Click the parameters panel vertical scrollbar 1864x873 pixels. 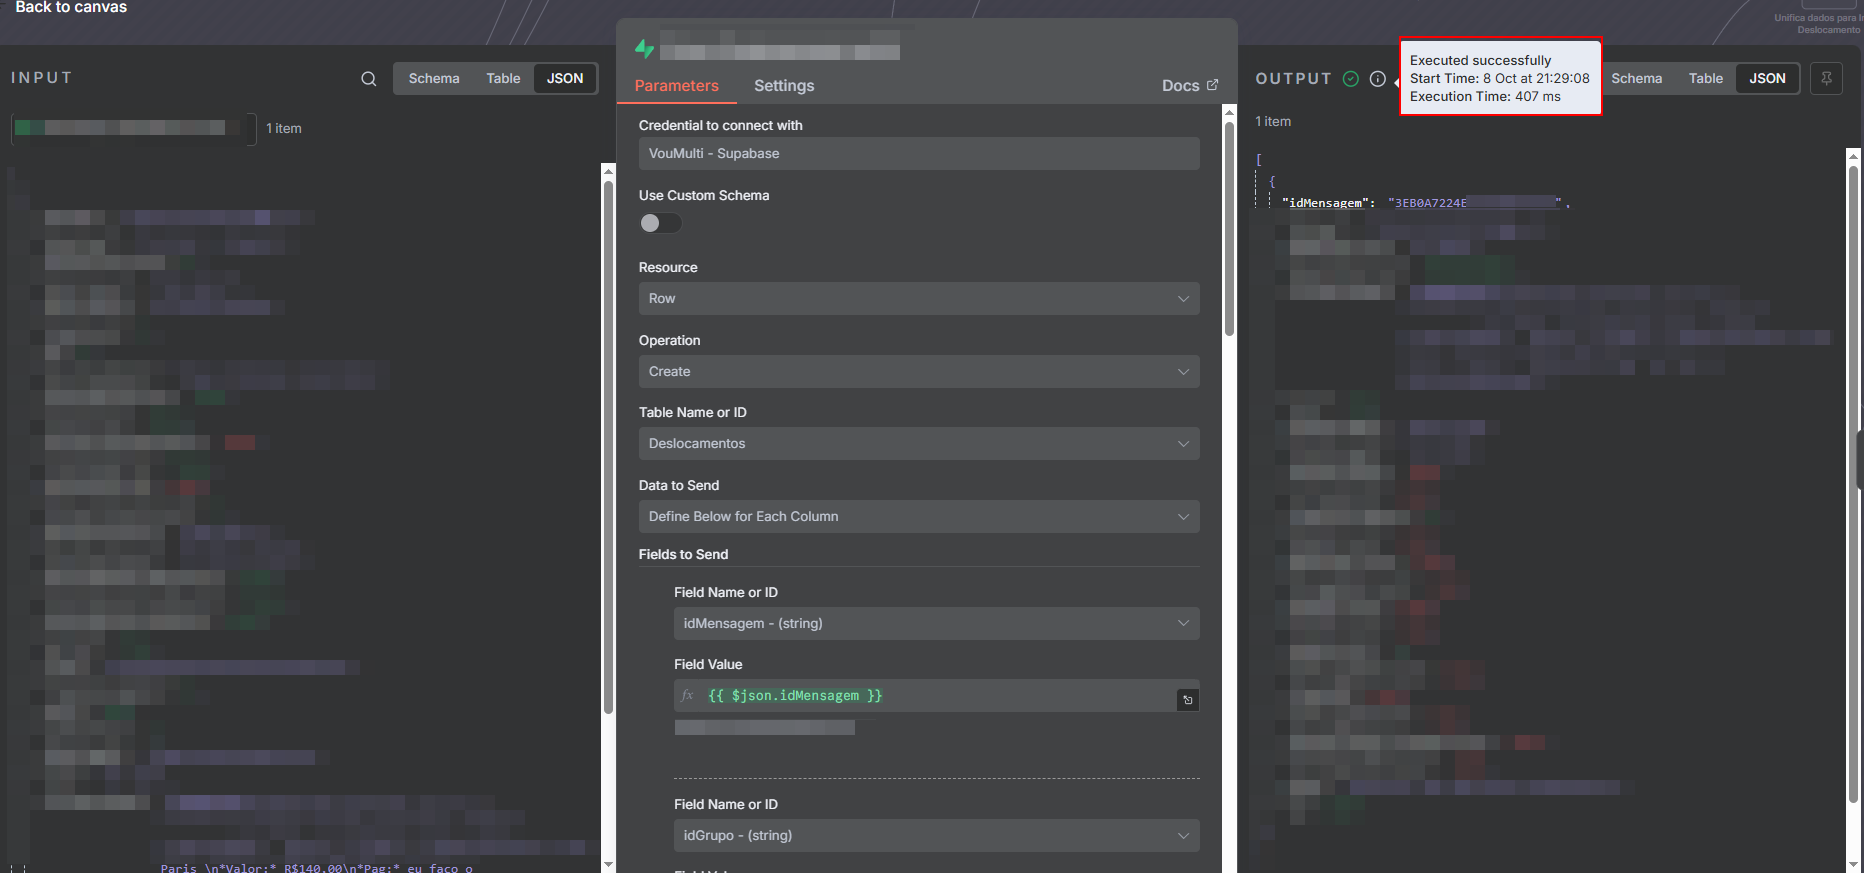[x=1229, y=230]
